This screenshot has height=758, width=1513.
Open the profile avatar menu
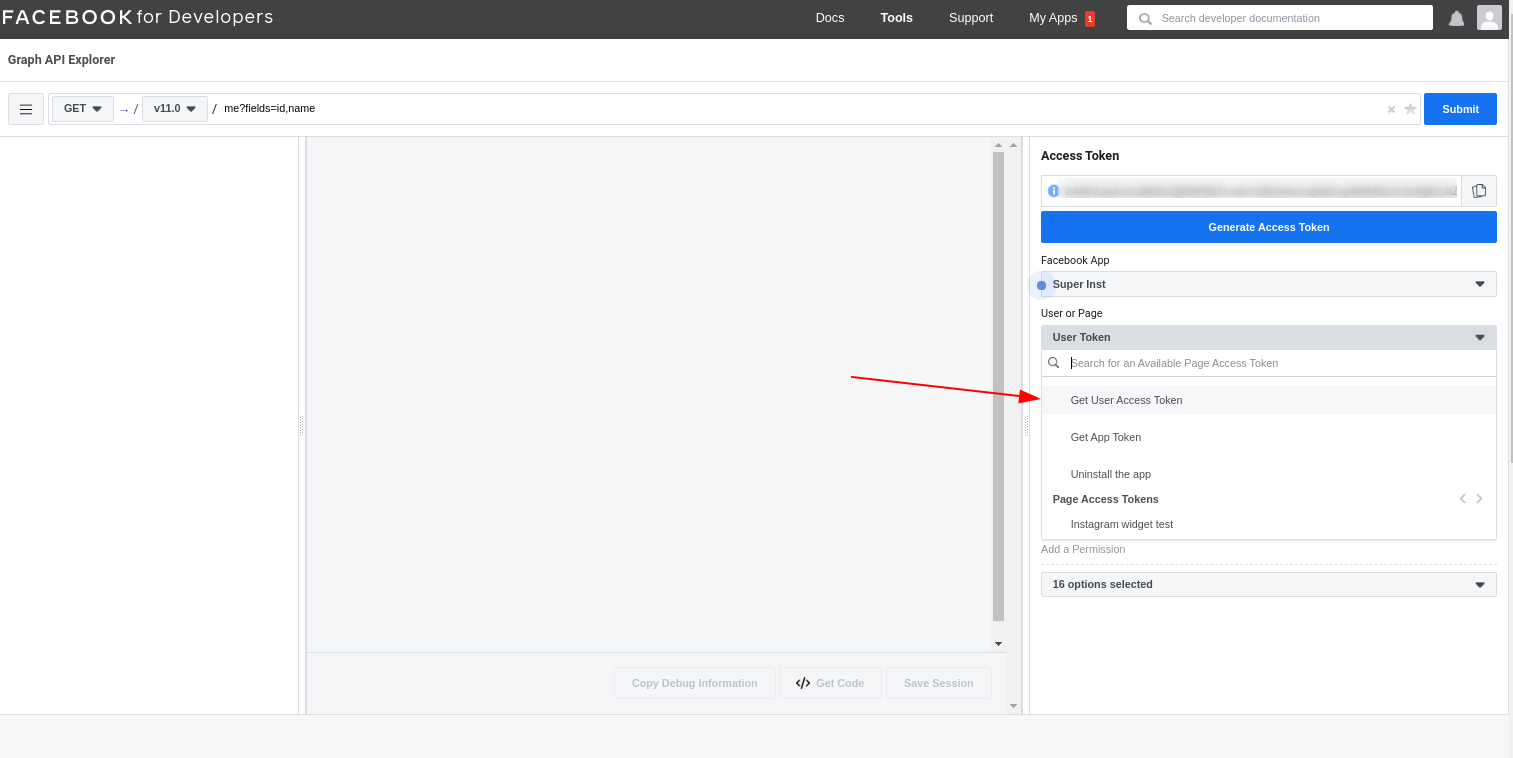1489,18
